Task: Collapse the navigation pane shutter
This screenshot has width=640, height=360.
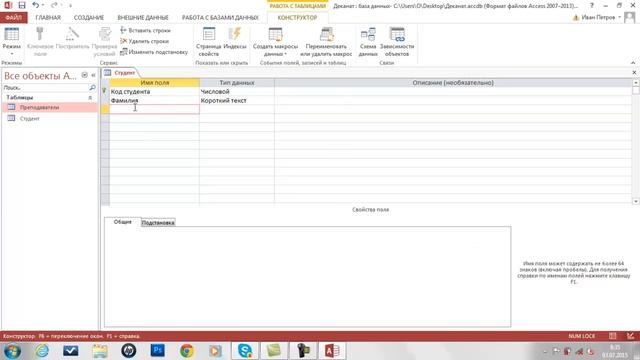Action: coord(93,75)
